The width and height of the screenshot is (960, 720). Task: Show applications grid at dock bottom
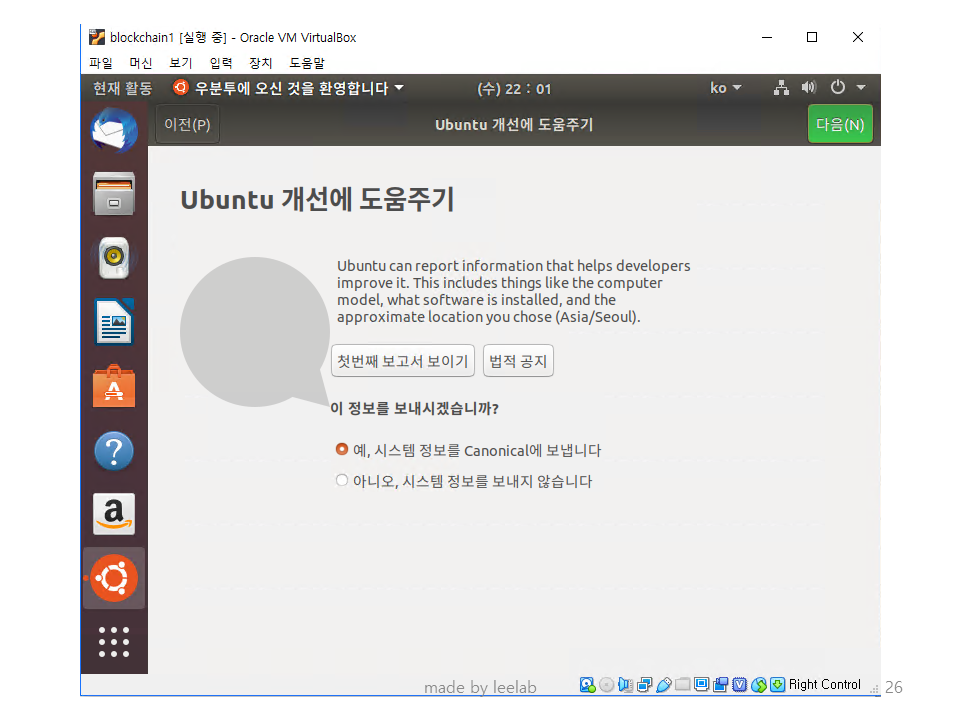[x=114, y=642]
